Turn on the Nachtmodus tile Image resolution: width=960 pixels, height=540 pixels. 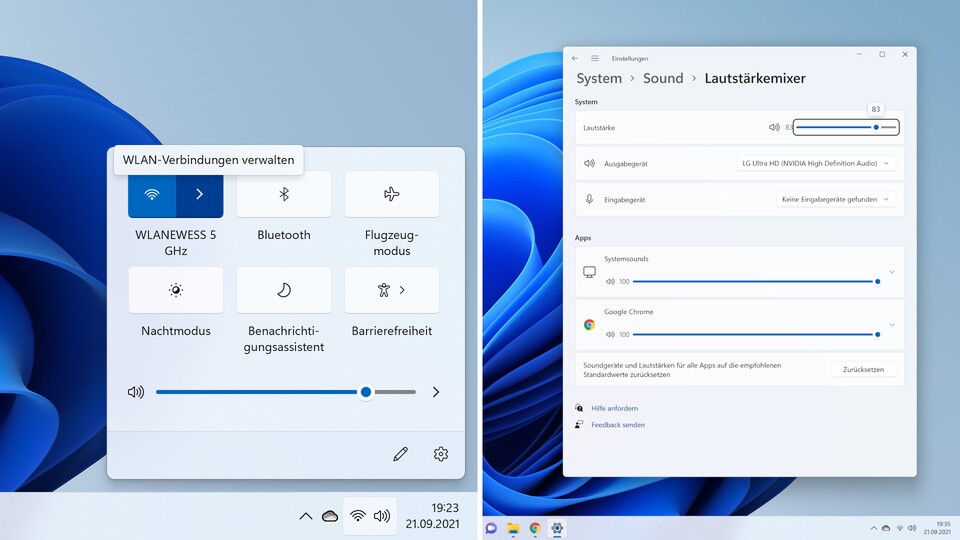(x=176, y=290)
